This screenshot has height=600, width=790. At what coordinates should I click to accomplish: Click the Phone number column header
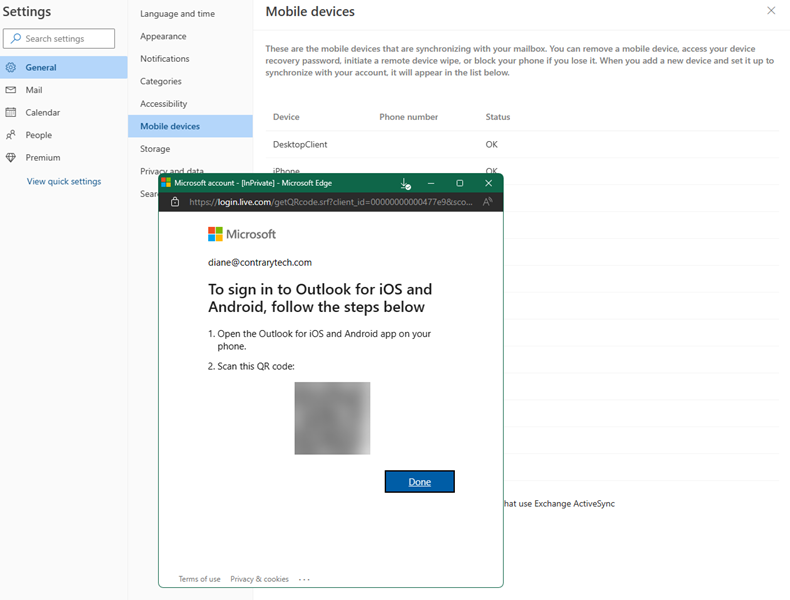click(x=409, y=117)
